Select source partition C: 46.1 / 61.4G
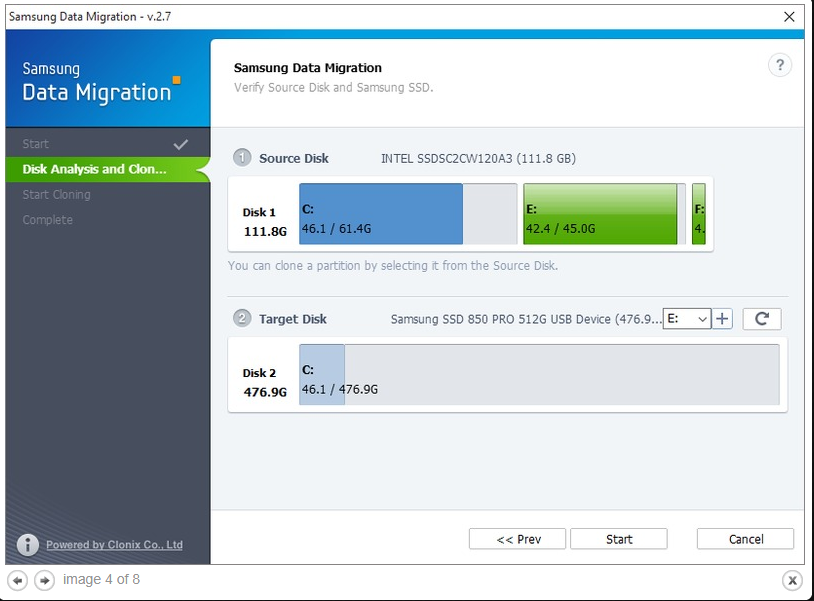Image resolution: width=814 pixels, height=601 pixels. pyautogui.click(x=408, y=214)
